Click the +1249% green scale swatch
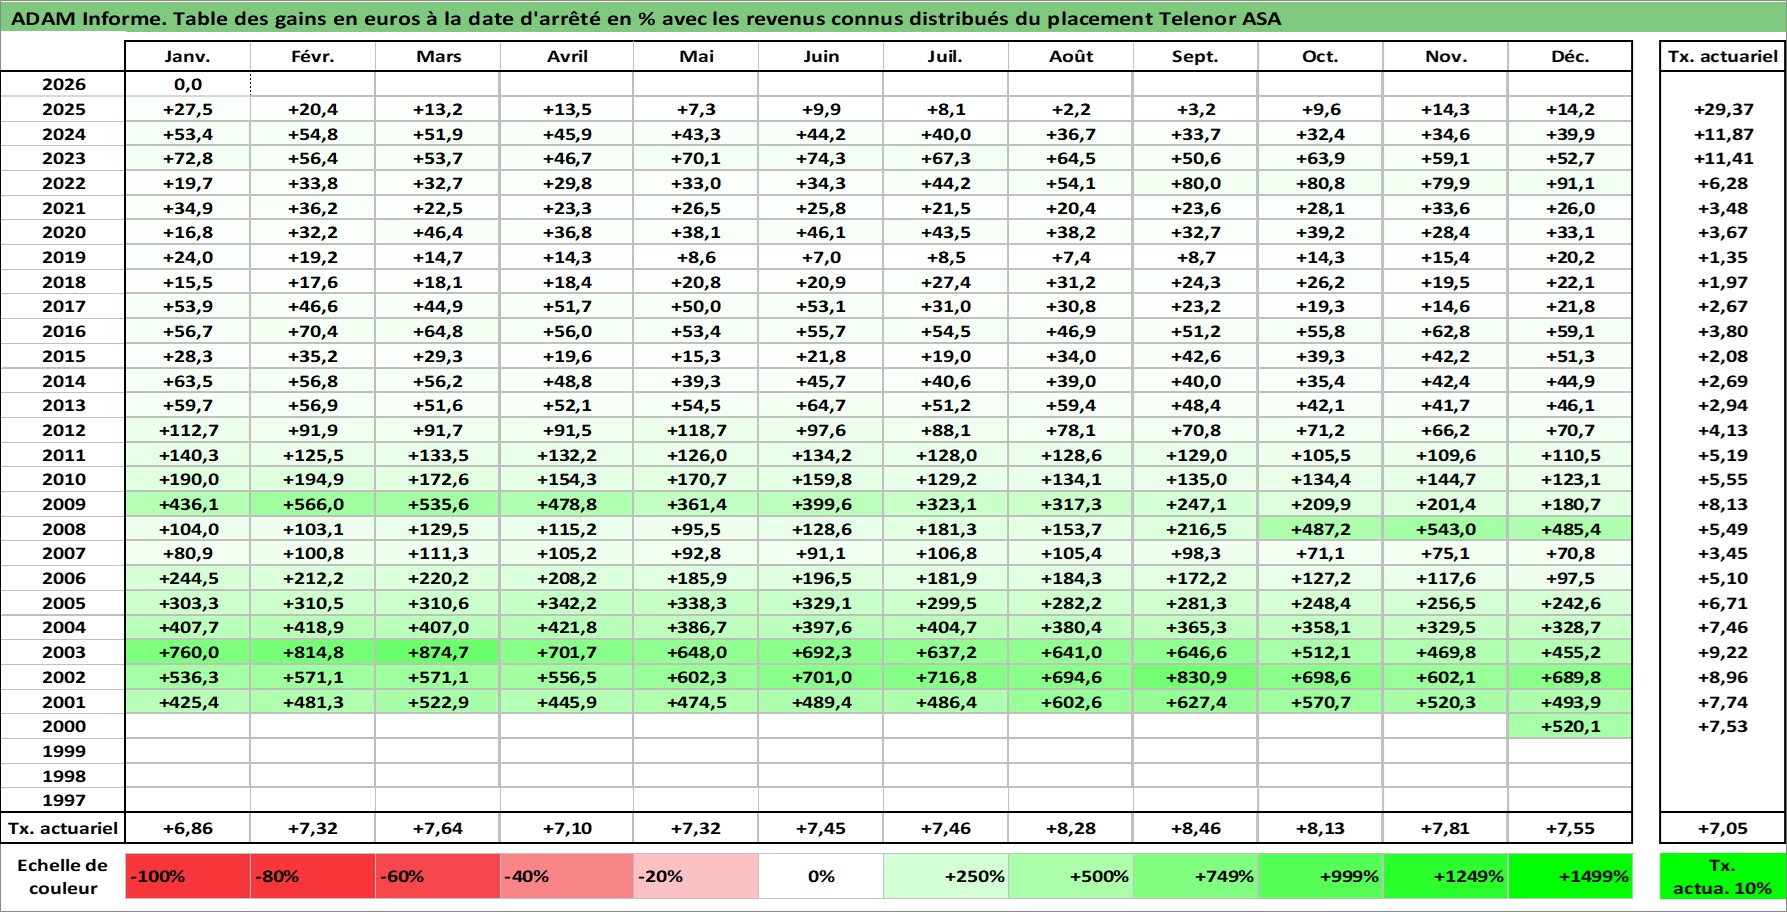Image resolution: width=1787 pixels, height=912 pixels. [x=1446, y=876]
